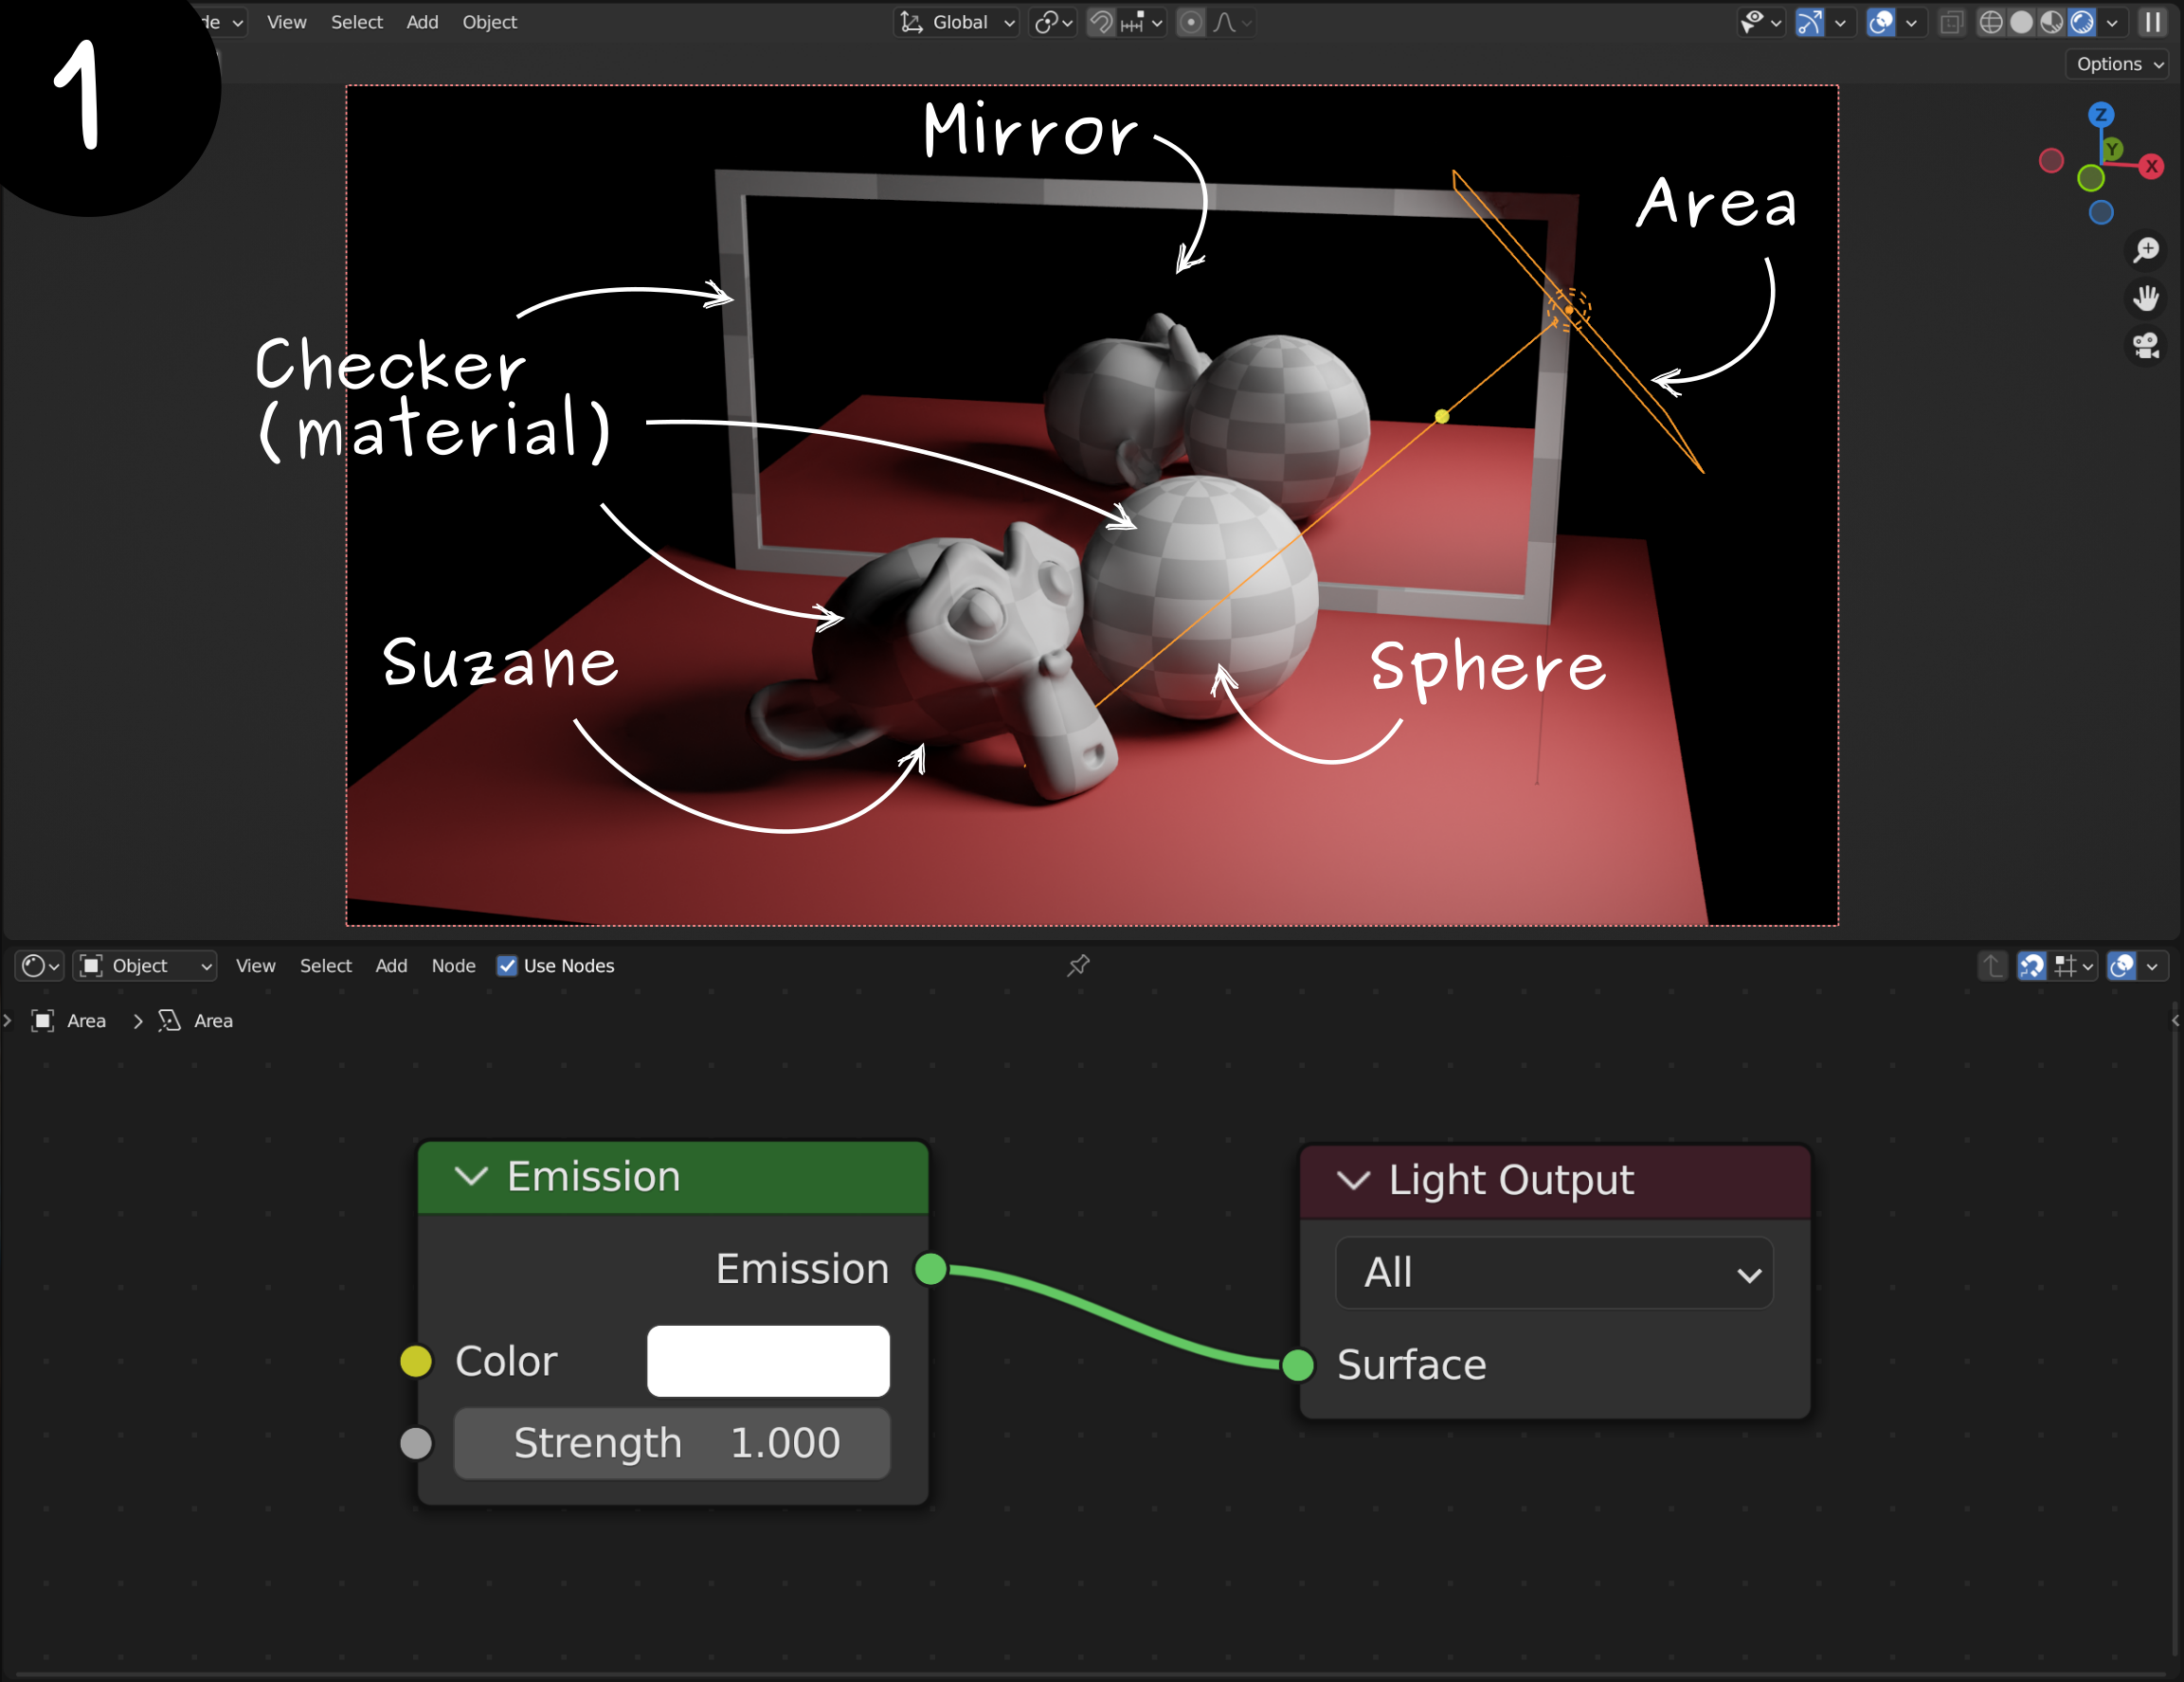
Task: Select solid viewport shading mode
Action: pyautogui.click(x=2021, y=22)
